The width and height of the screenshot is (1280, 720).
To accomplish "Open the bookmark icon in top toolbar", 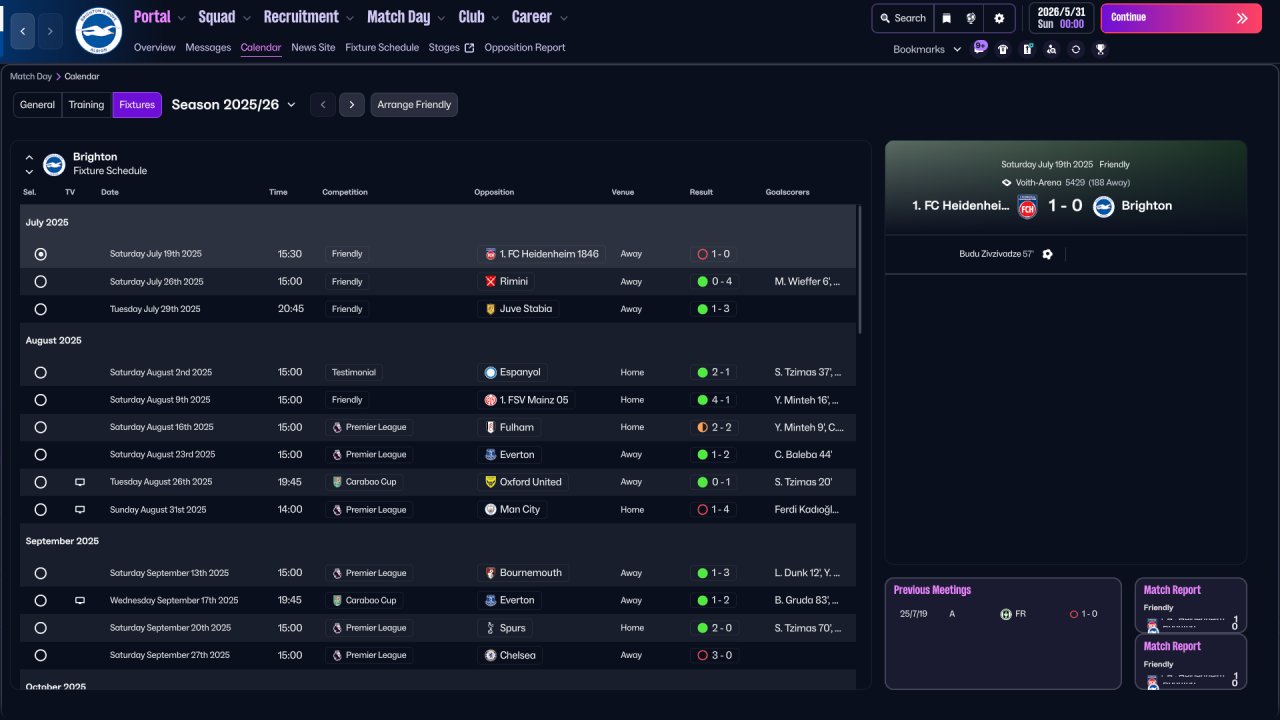I will coord(946,18).
